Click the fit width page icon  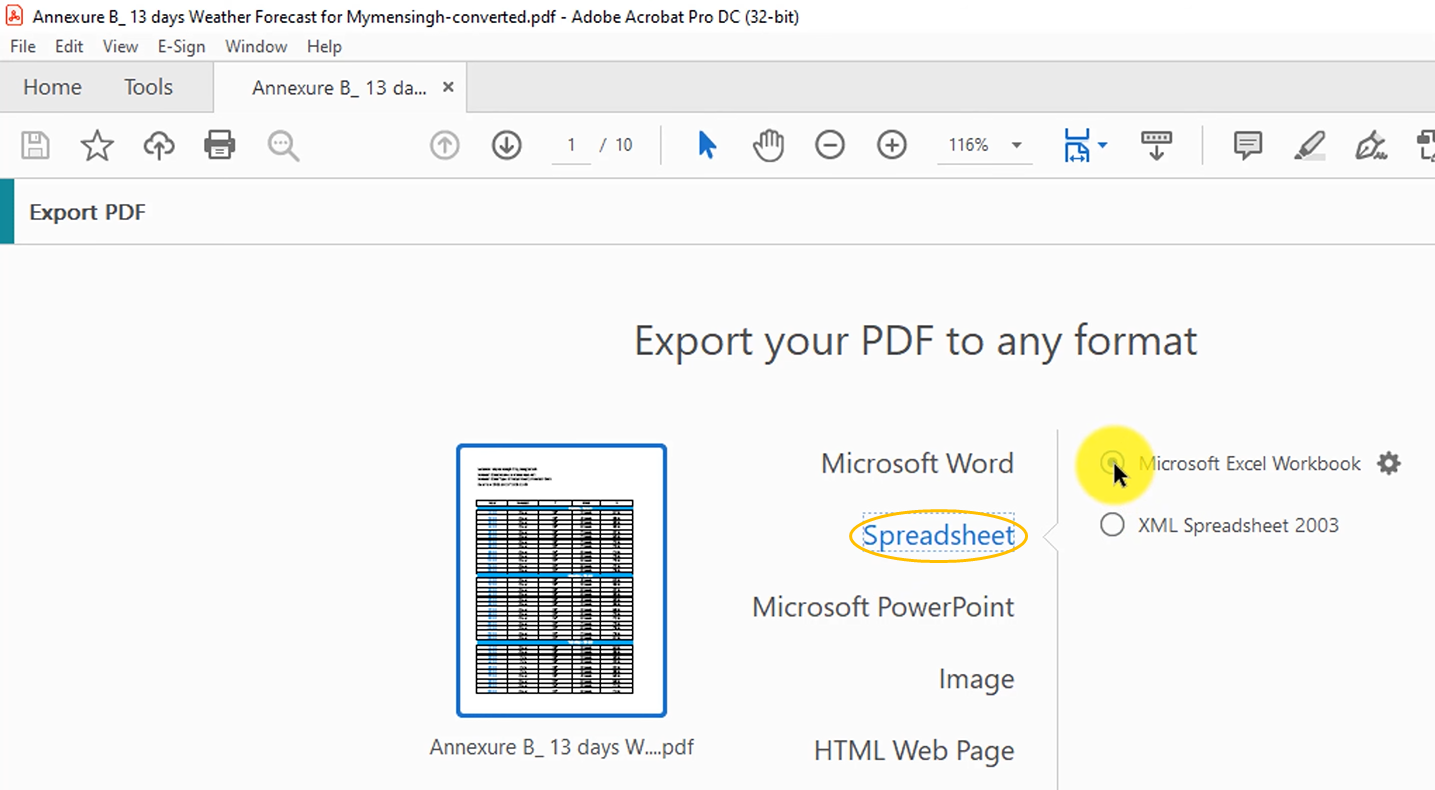click(x=1077, y=145)
